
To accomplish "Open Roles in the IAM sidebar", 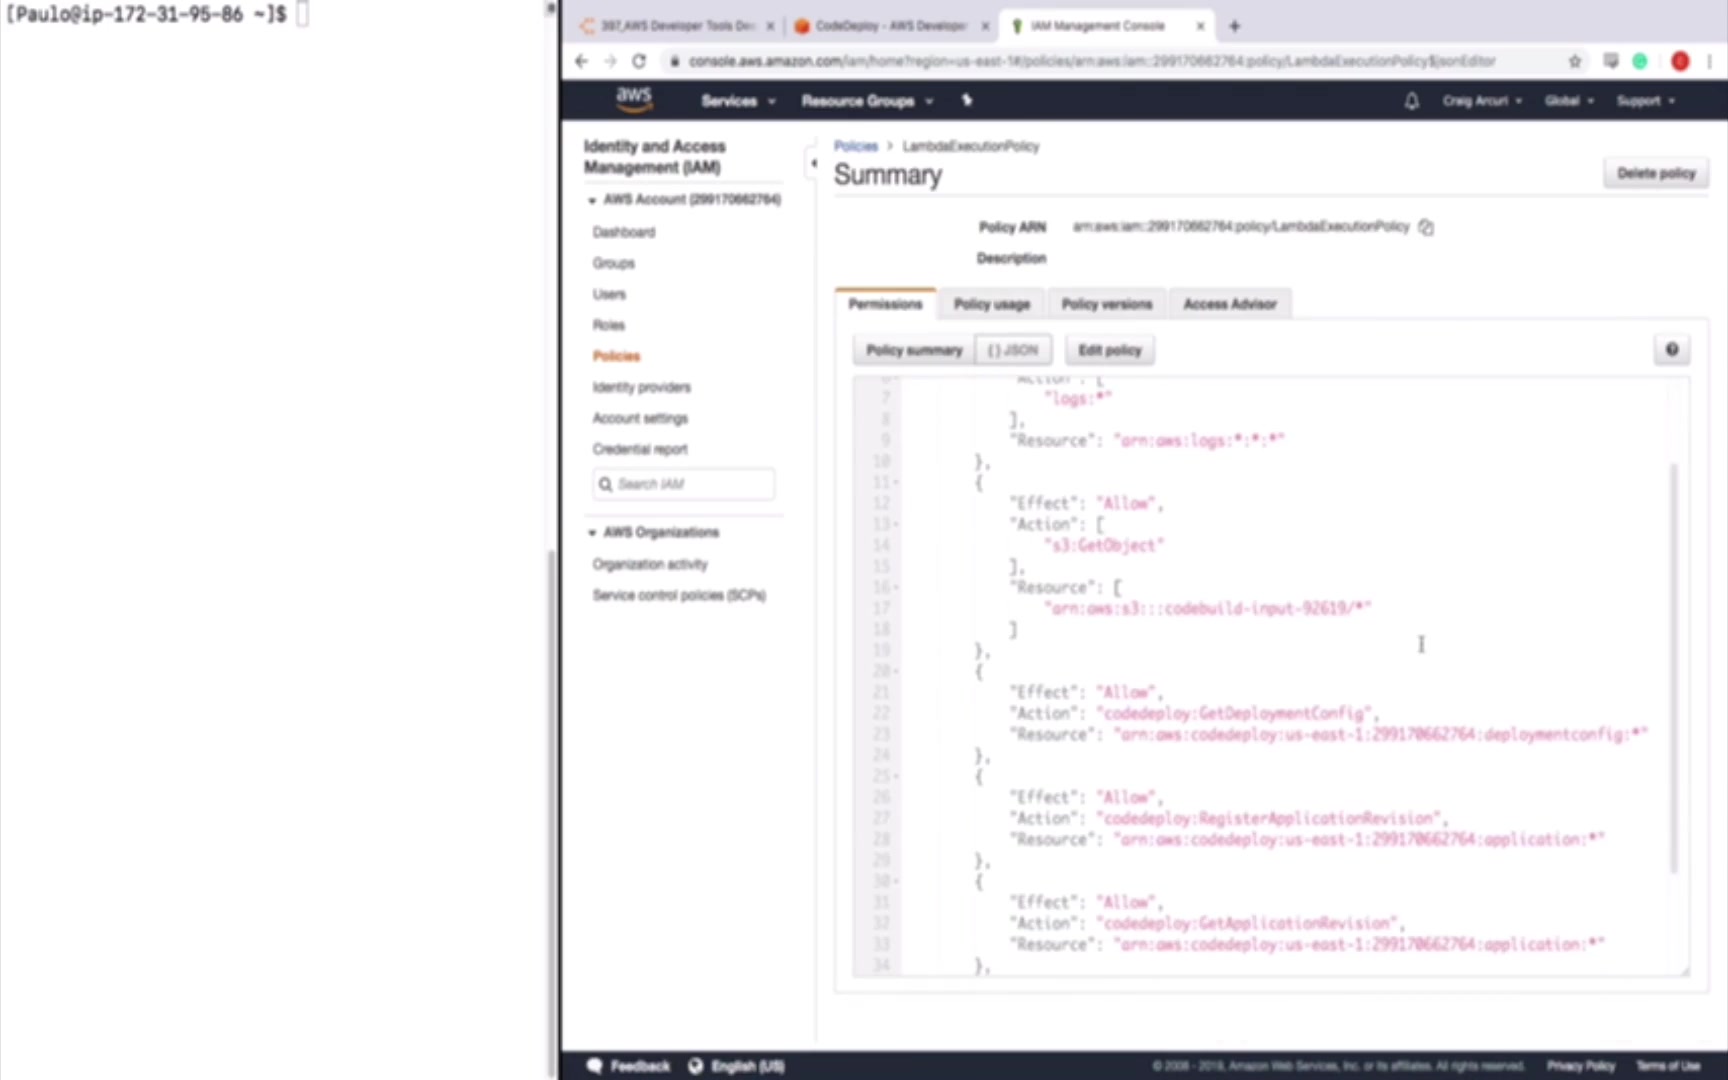I will tap(608, 325).
